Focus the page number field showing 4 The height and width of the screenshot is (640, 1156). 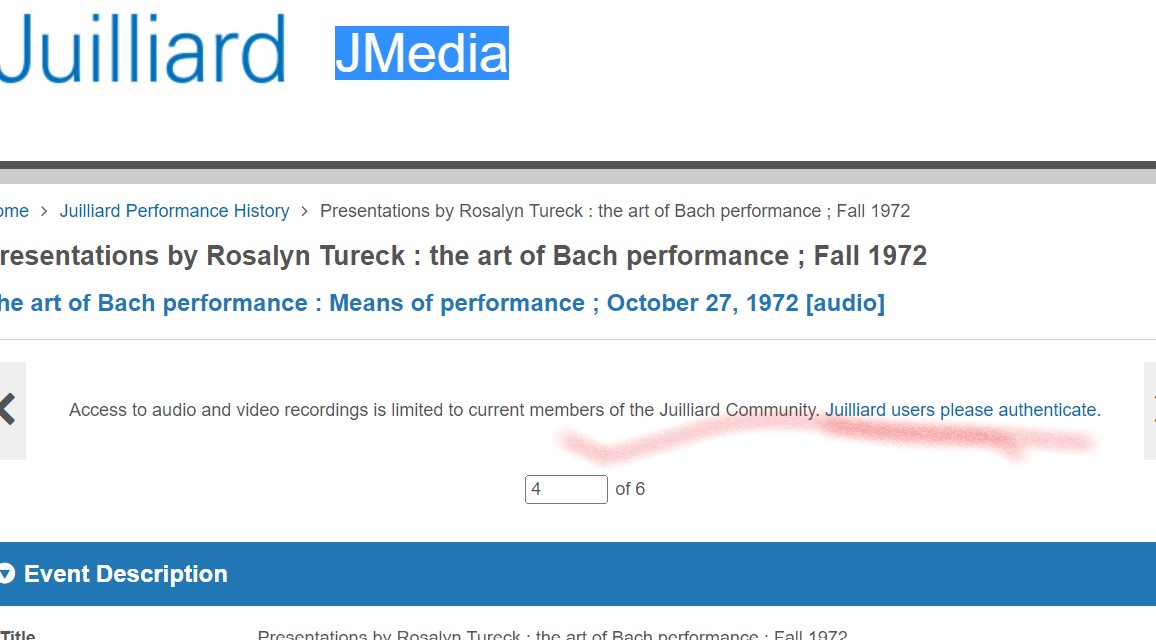pyautogui.click(x=566, y=490)
